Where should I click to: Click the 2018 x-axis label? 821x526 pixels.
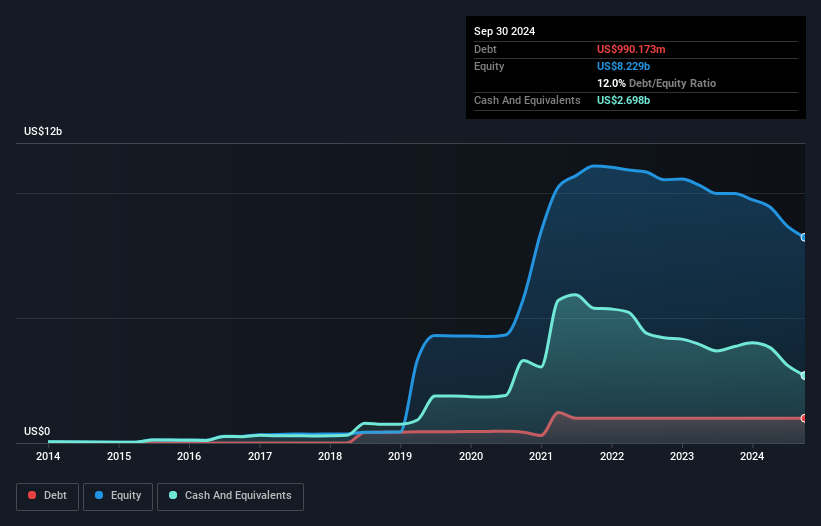click(330, 456)
